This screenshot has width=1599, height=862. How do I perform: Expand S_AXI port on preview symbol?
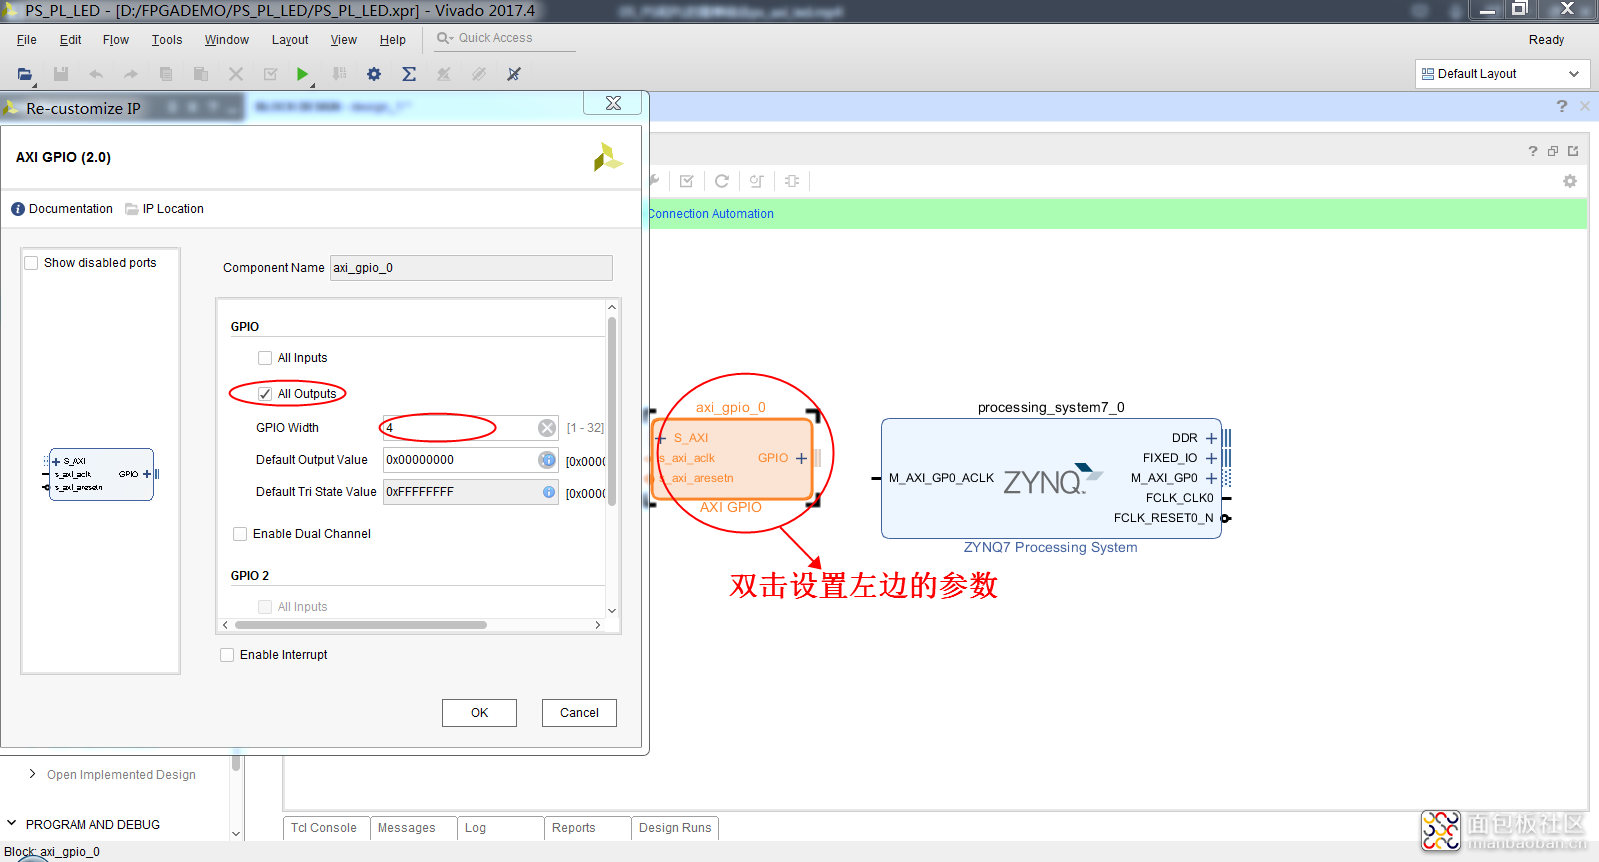coord(56,461)
